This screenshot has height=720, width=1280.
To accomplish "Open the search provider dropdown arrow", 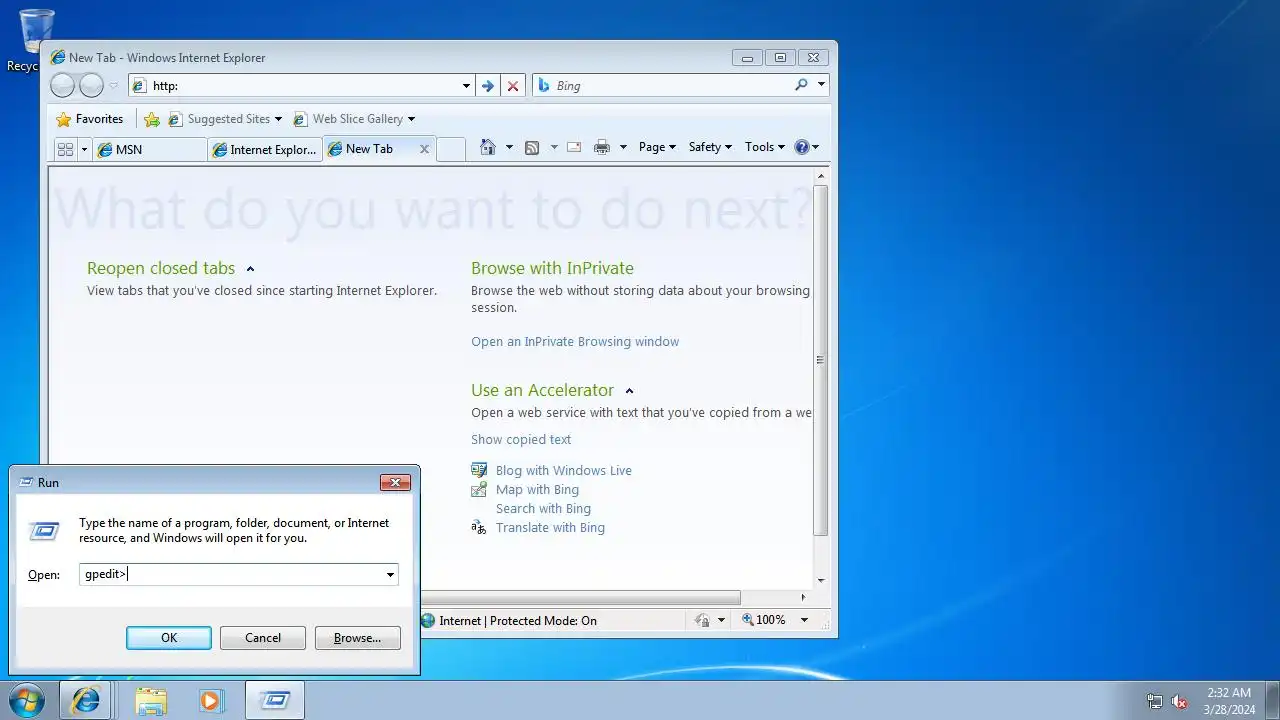I will pyautogui.click(x=822, y=85).
